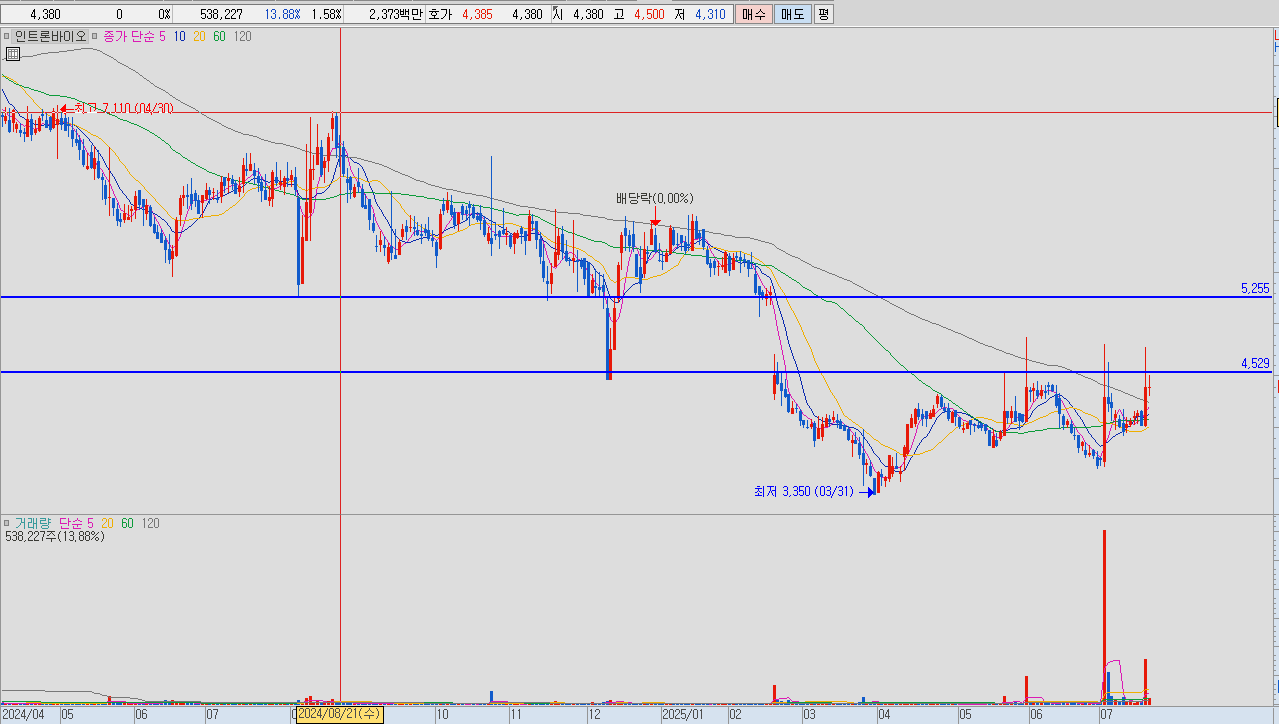Image resolution: width=1279 pixels, height=724 pixels.
Task: Click the 배당락(0.00%) ex-dividend marker
Action: point(654,198)
